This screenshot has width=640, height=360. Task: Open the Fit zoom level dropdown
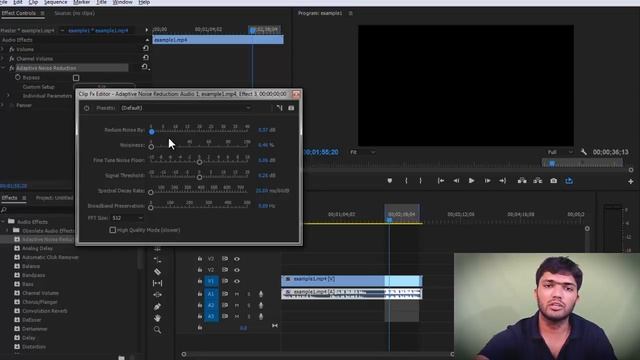362,152
